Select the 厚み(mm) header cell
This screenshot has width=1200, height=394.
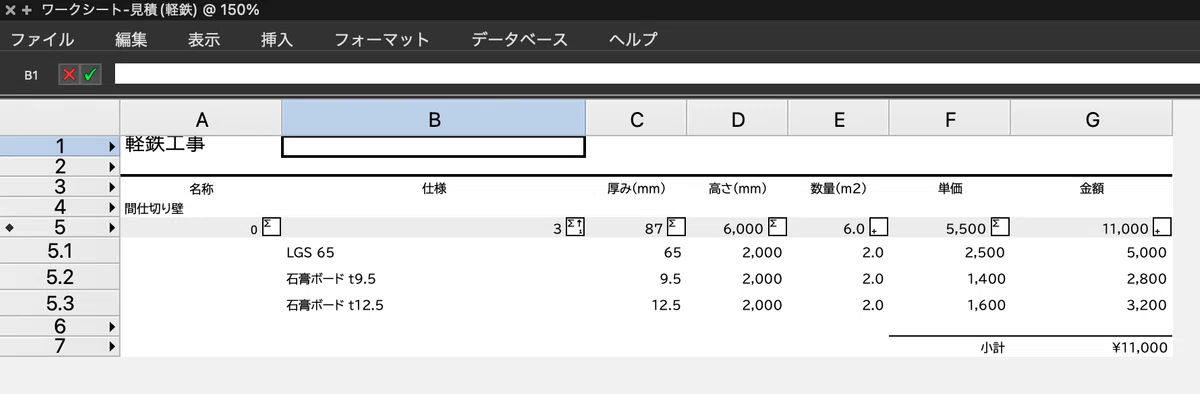click(636, 187)
